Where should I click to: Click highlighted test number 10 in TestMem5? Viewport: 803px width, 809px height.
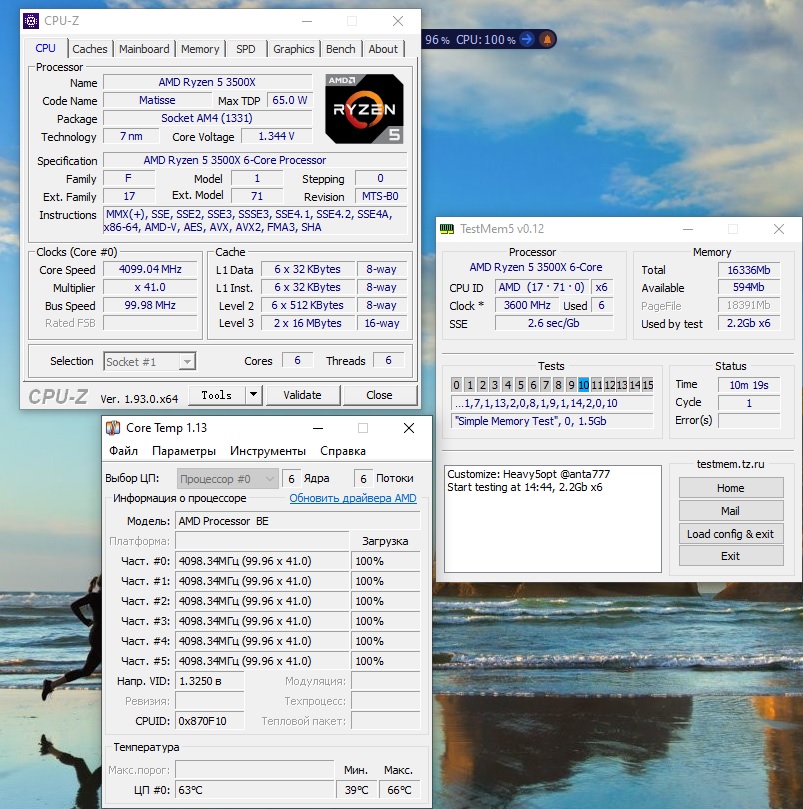(x=584, y=385)
